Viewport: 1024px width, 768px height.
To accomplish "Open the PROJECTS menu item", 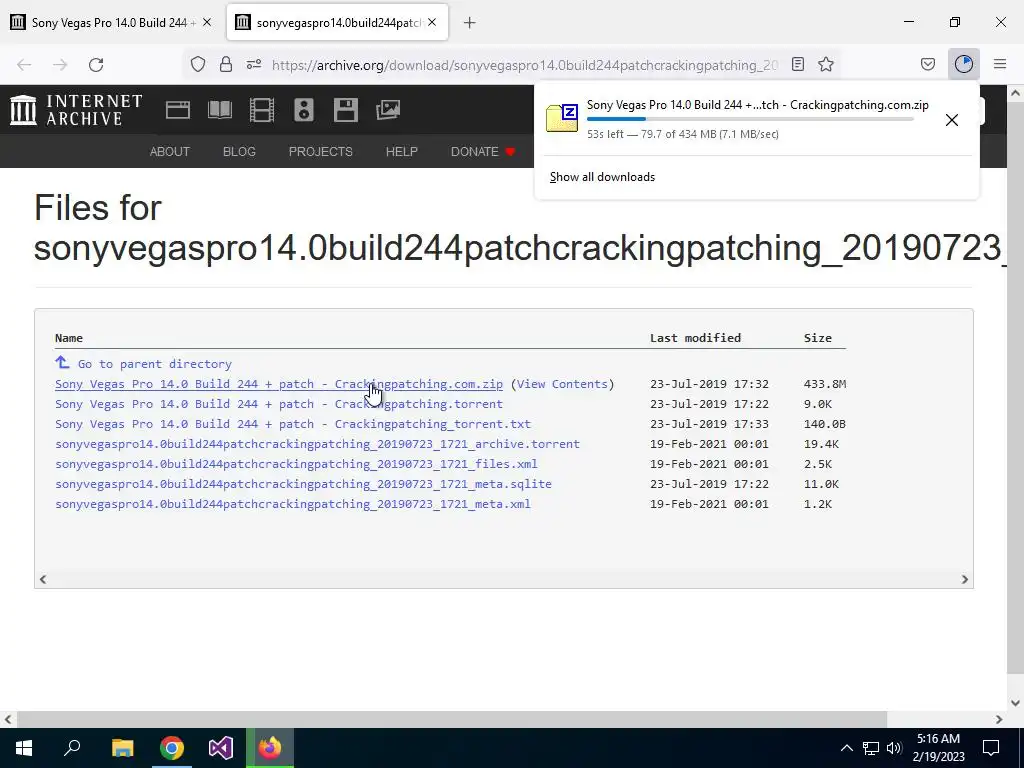I will coord(321,152).
